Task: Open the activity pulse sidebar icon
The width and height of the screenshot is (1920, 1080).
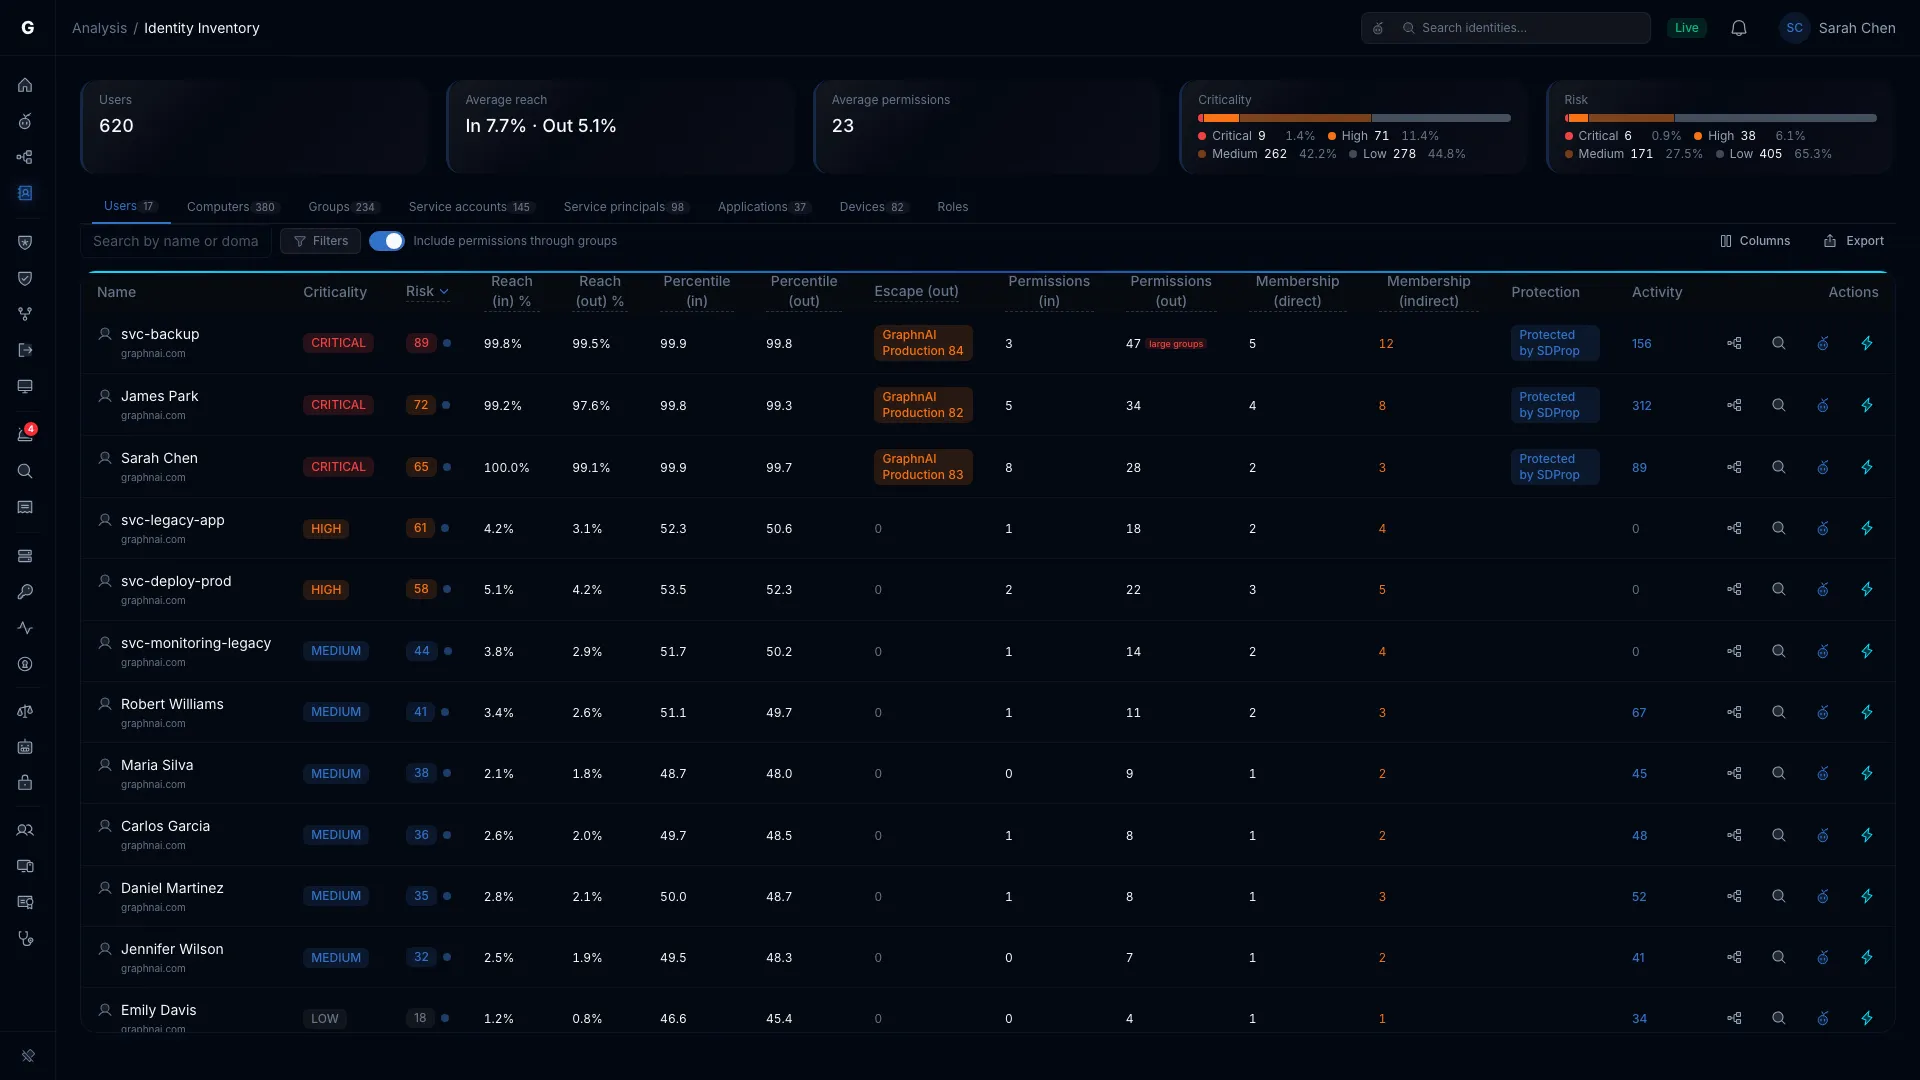Action: pyautogui.click(x=25, y=628)
